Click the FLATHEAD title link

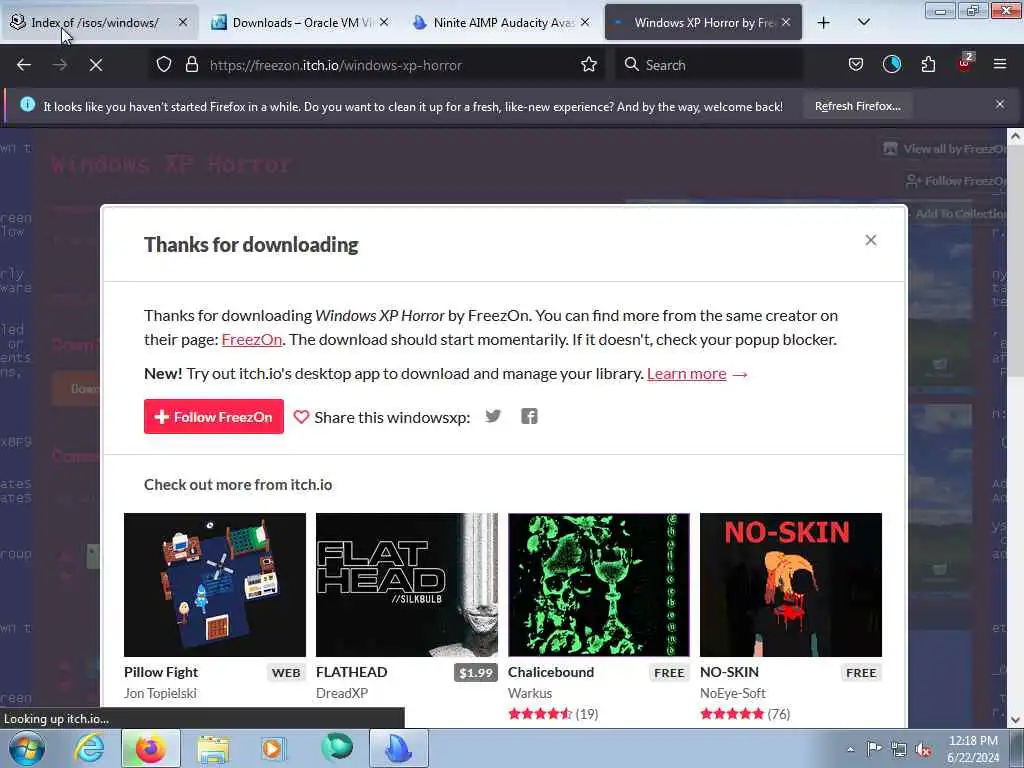pyautogui.click(x=351, y=672)
